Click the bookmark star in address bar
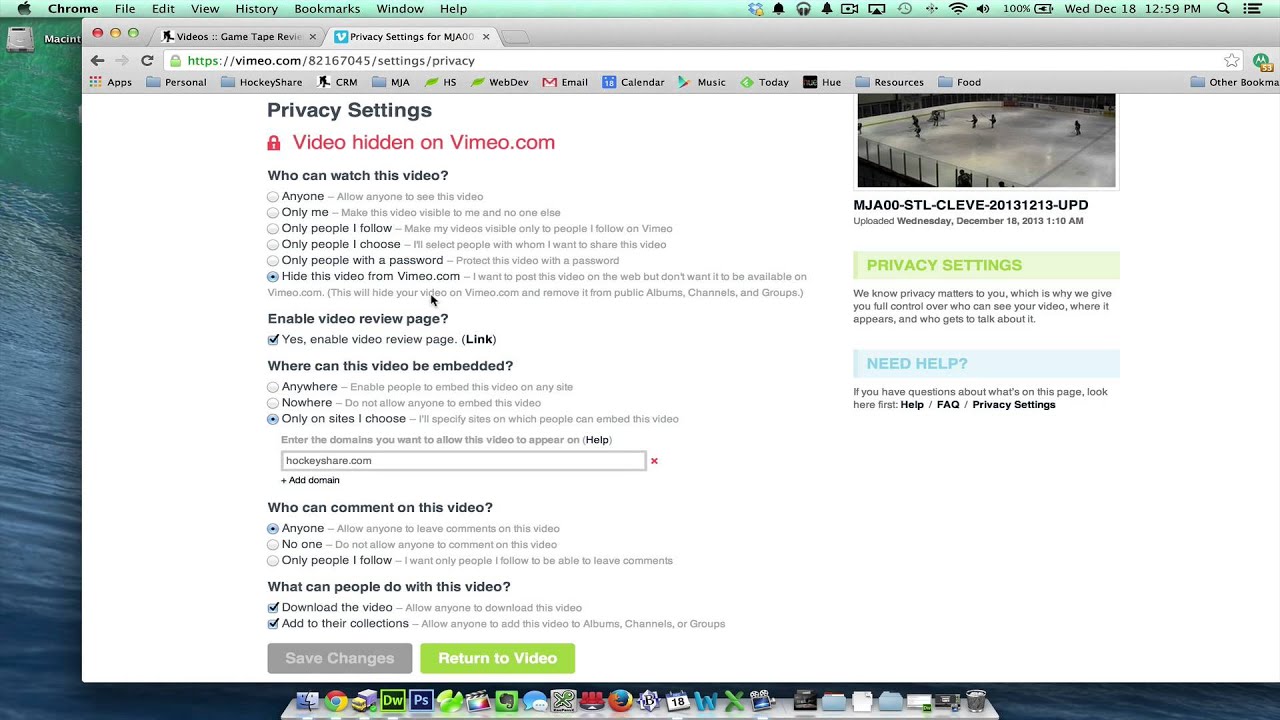 tap(1232, 61)
